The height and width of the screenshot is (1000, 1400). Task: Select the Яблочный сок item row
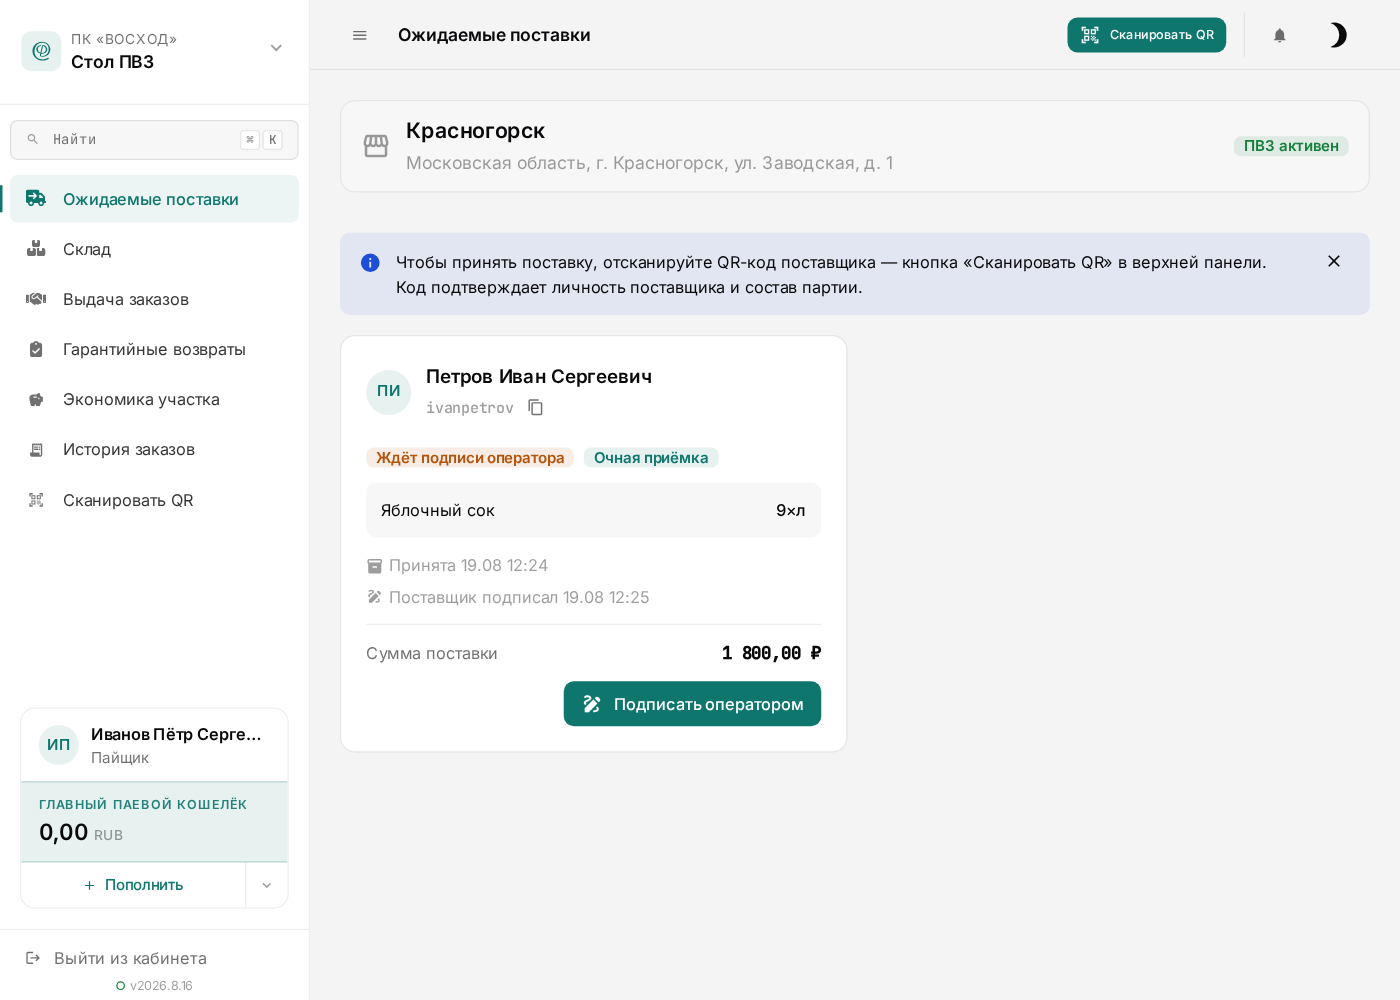click(593, 510)
